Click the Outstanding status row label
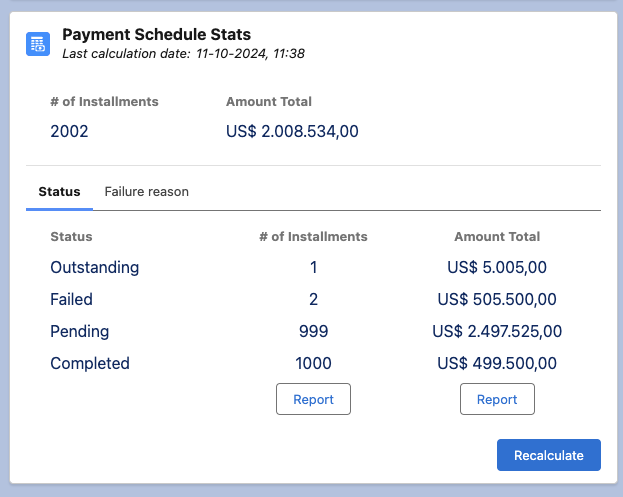Image resolution: width=623 pixels, height=497 pixels. tap(95, 267)
